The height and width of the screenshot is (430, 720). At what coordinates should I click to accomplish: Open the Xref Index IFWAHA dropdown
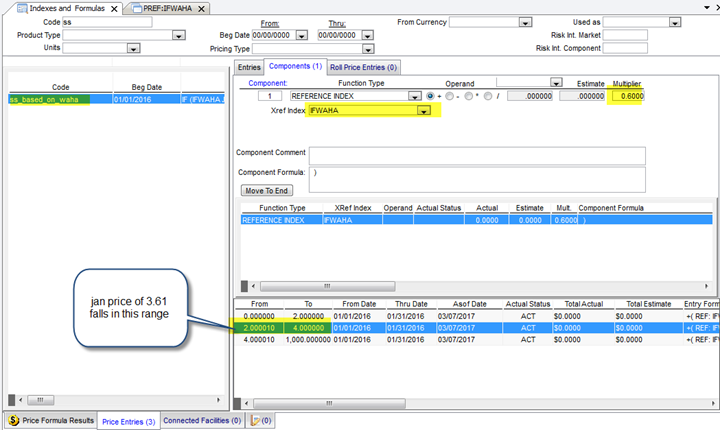point(424,111)
